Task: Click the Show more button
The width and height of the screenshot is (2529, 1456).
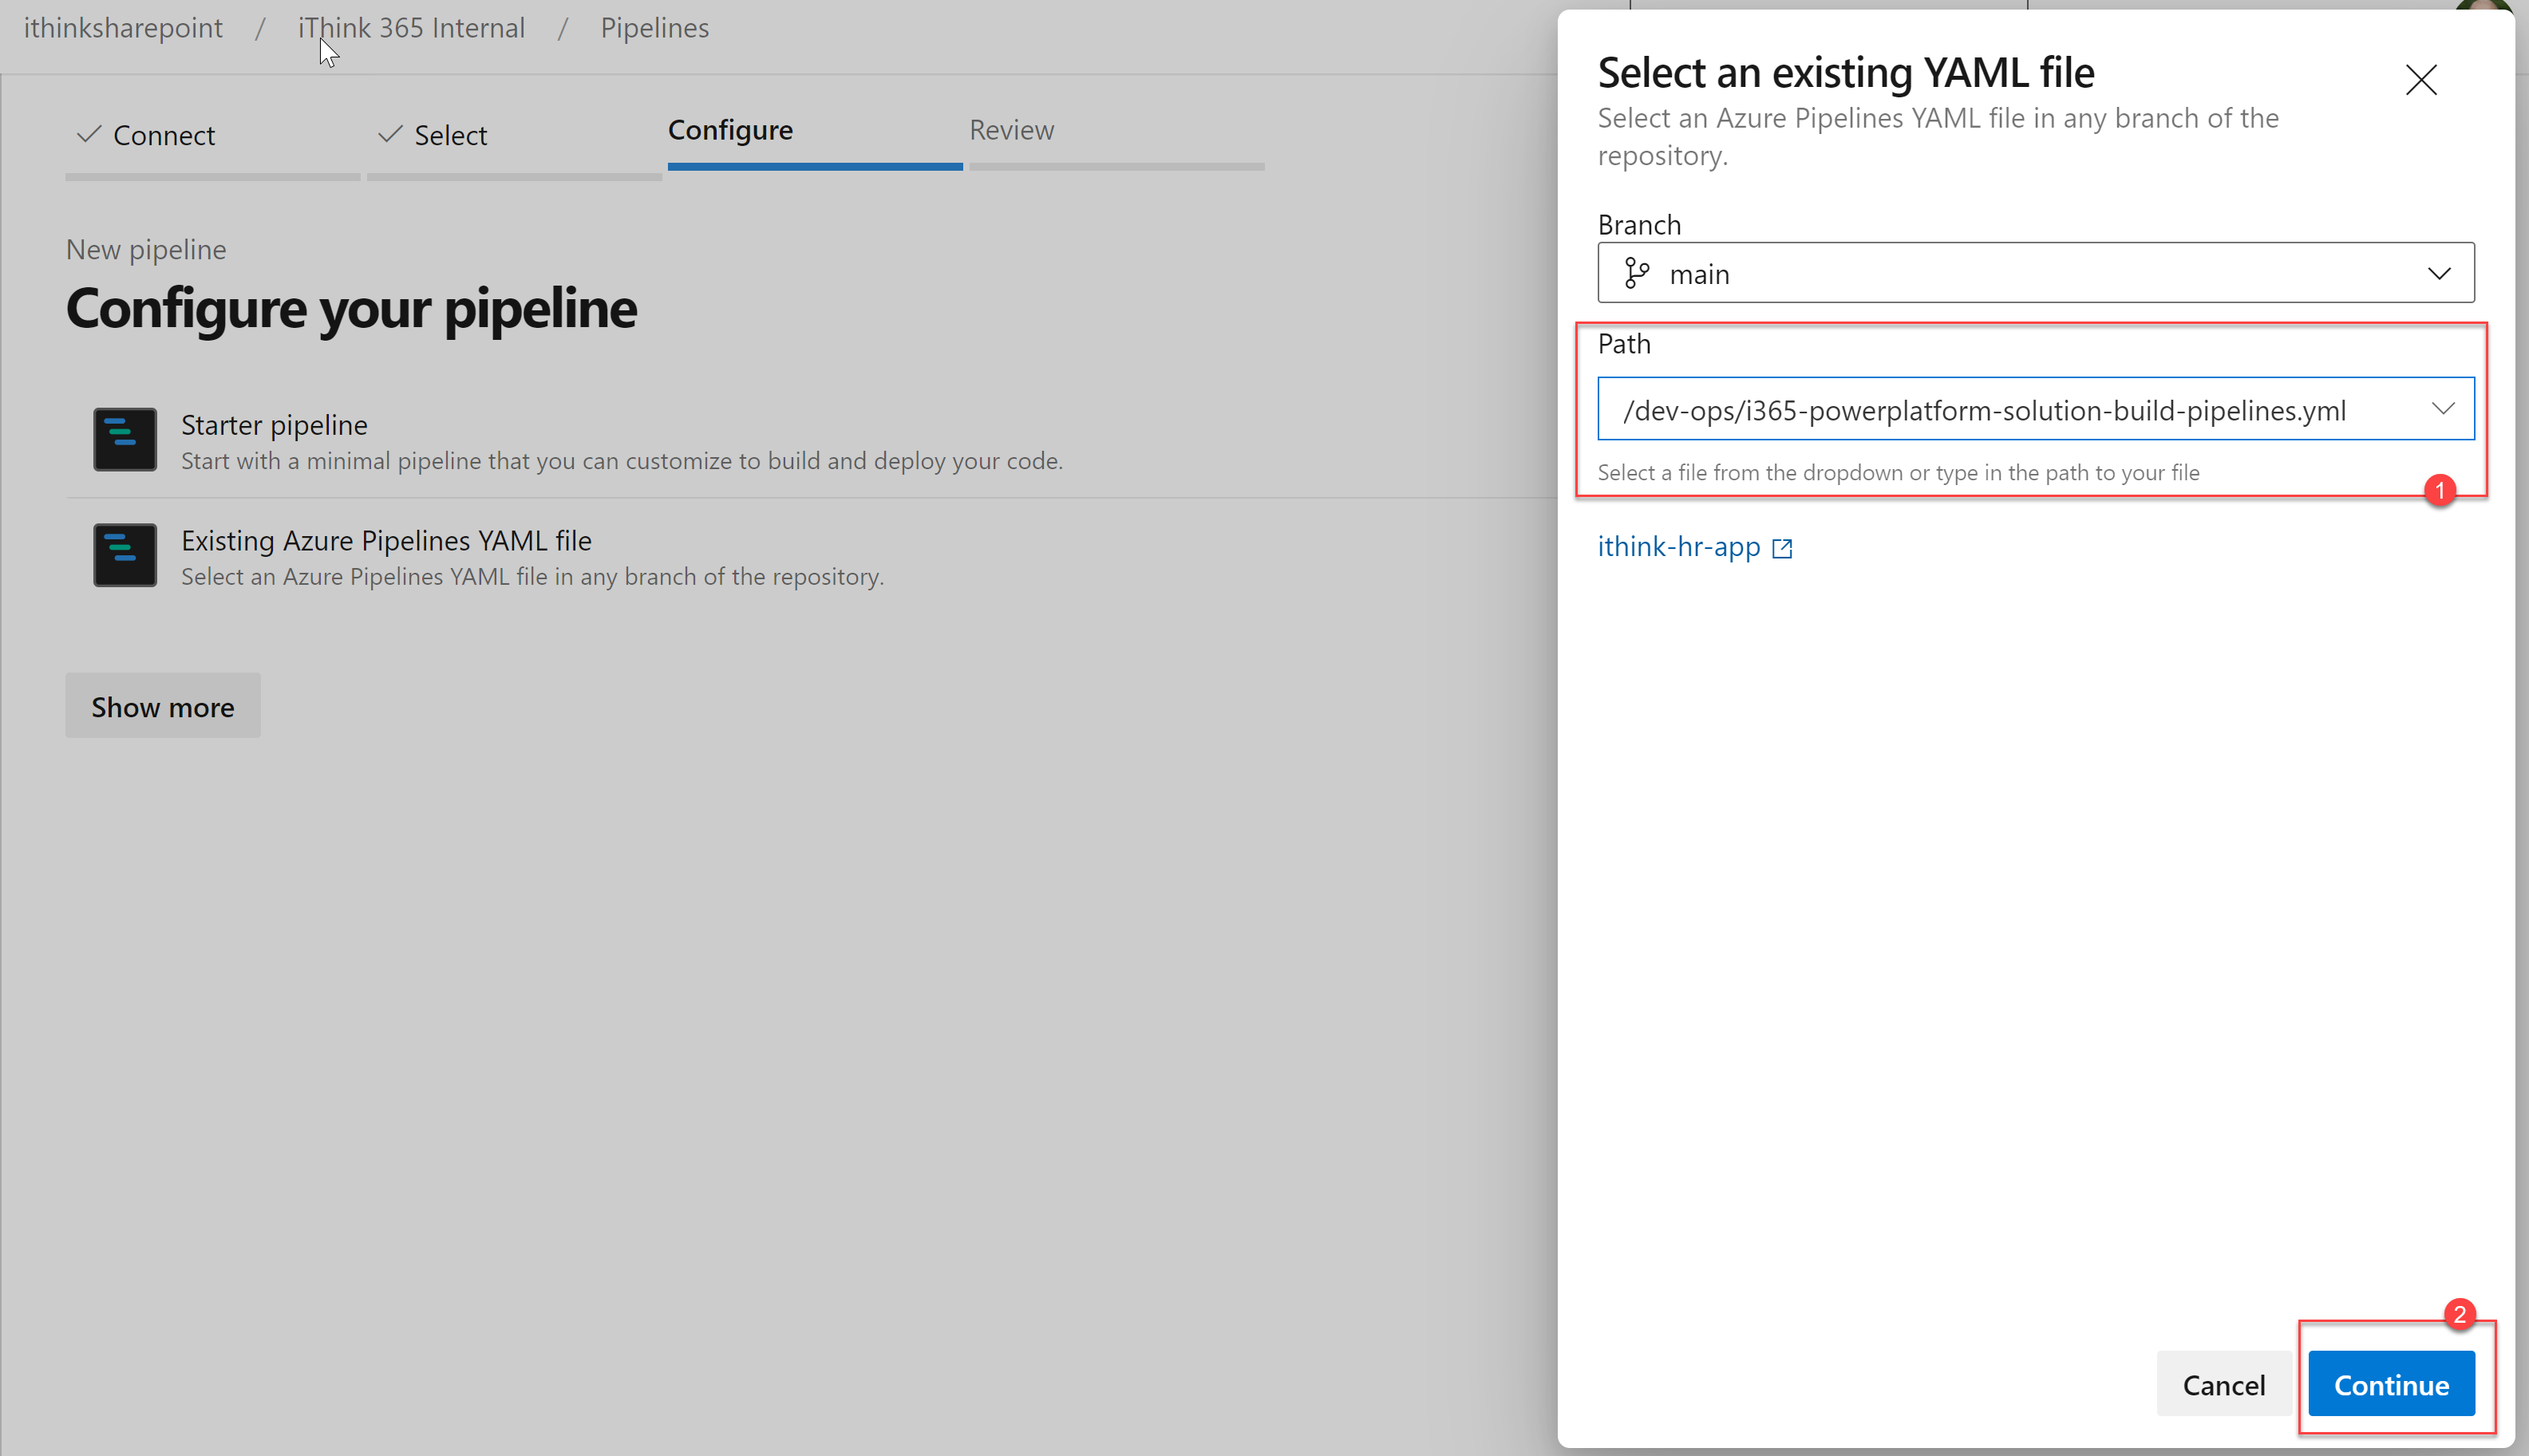Action: click(163, 707)
